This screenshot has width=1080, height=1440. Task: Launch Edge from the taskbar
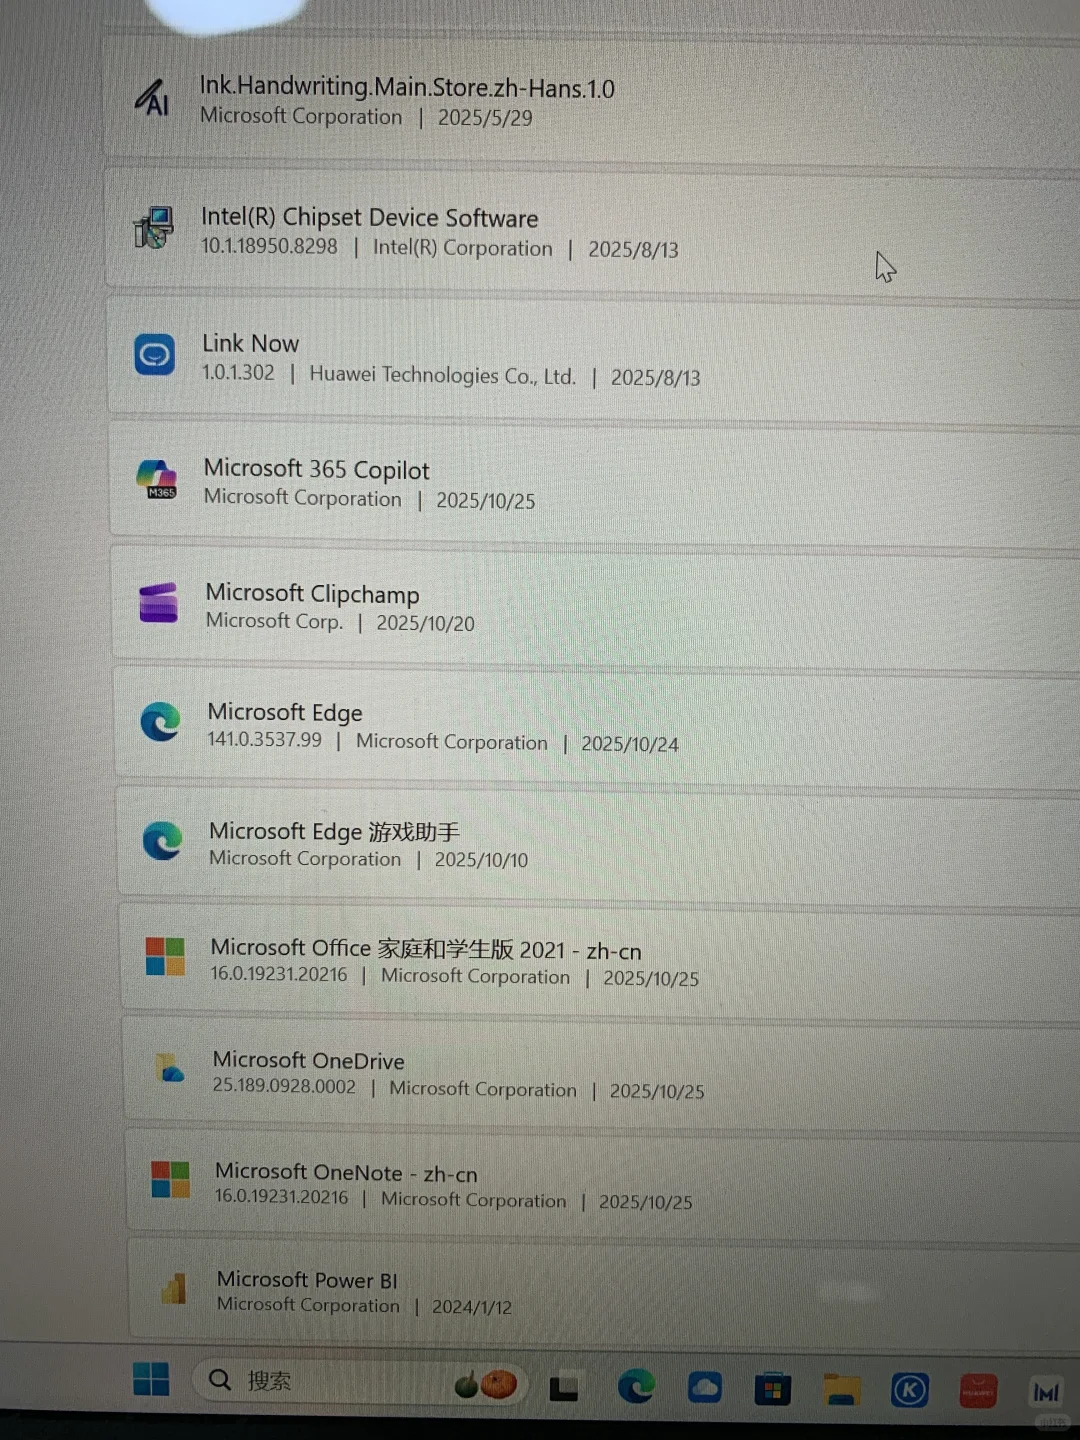[x=636, y=1386]
